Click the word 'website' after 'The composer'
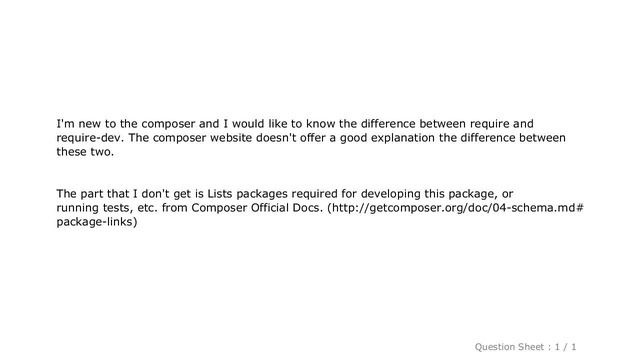Viewport: 640px width, 360px height. point(231,138)
